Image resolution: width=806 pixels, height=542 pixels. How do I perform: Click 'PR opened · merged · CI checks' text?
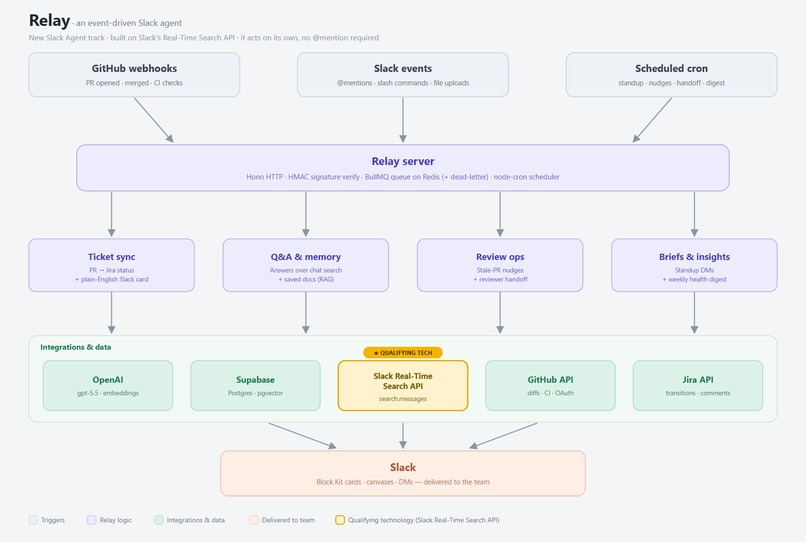click(134, 83)
